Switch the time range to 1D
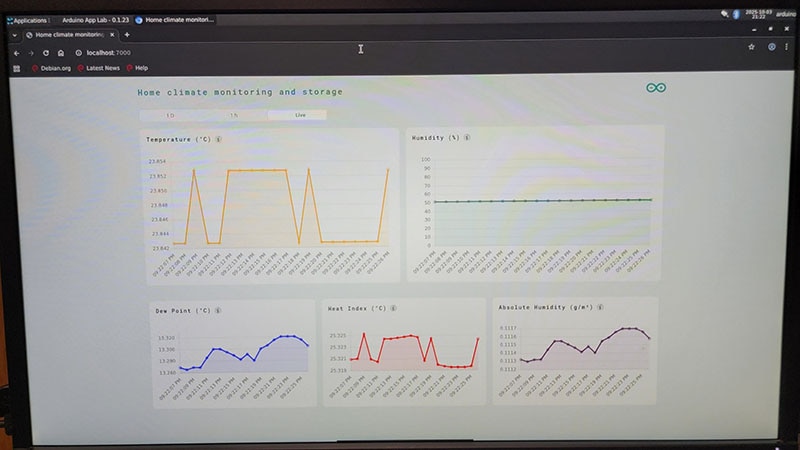Image resolution: width=800 pixels, height=450 pixels. (x=170, y=115)
